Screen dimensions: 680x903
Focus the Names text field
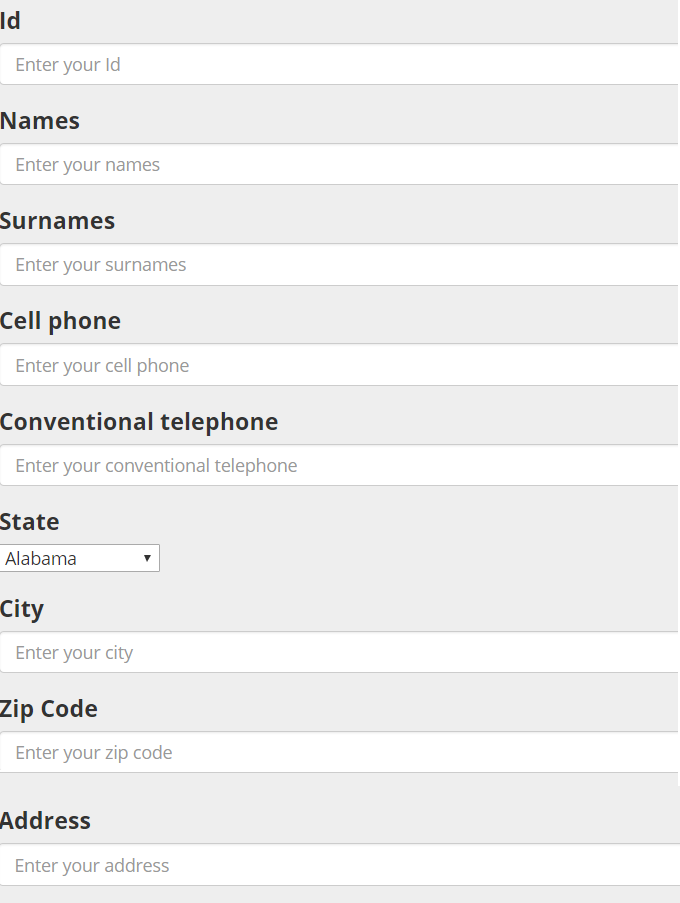[340, 165]
